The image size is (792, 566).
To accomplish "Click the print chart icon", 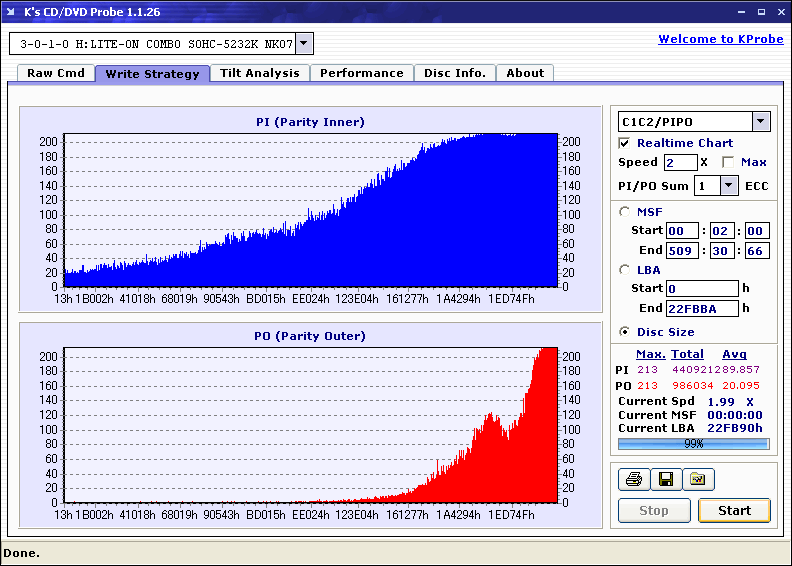I will (x=634, y=479).
